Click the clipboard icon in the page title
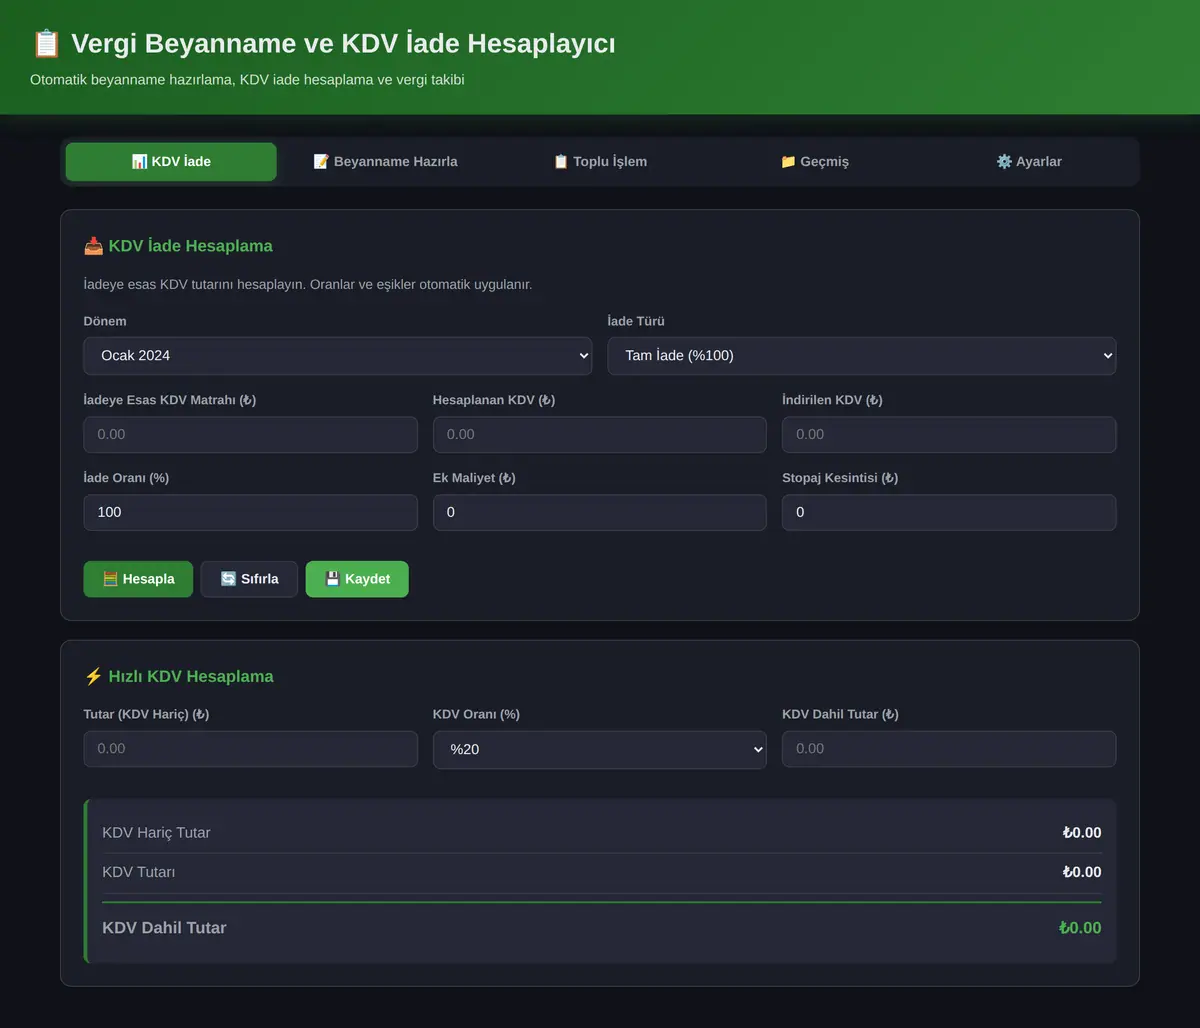This screenshot has width=1200, height=1028. tap(46, 44)
